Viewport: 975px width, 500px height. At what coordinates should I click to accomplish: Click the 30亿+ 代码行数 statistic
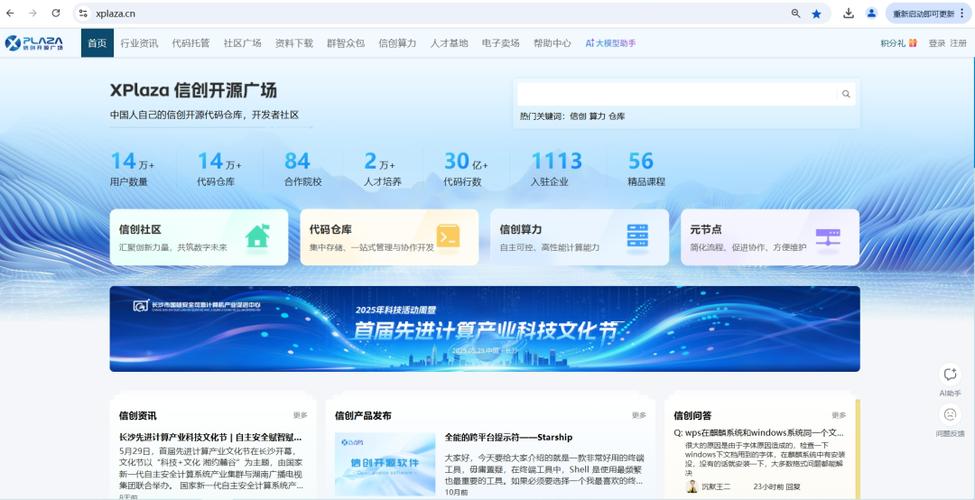point(466,169)
